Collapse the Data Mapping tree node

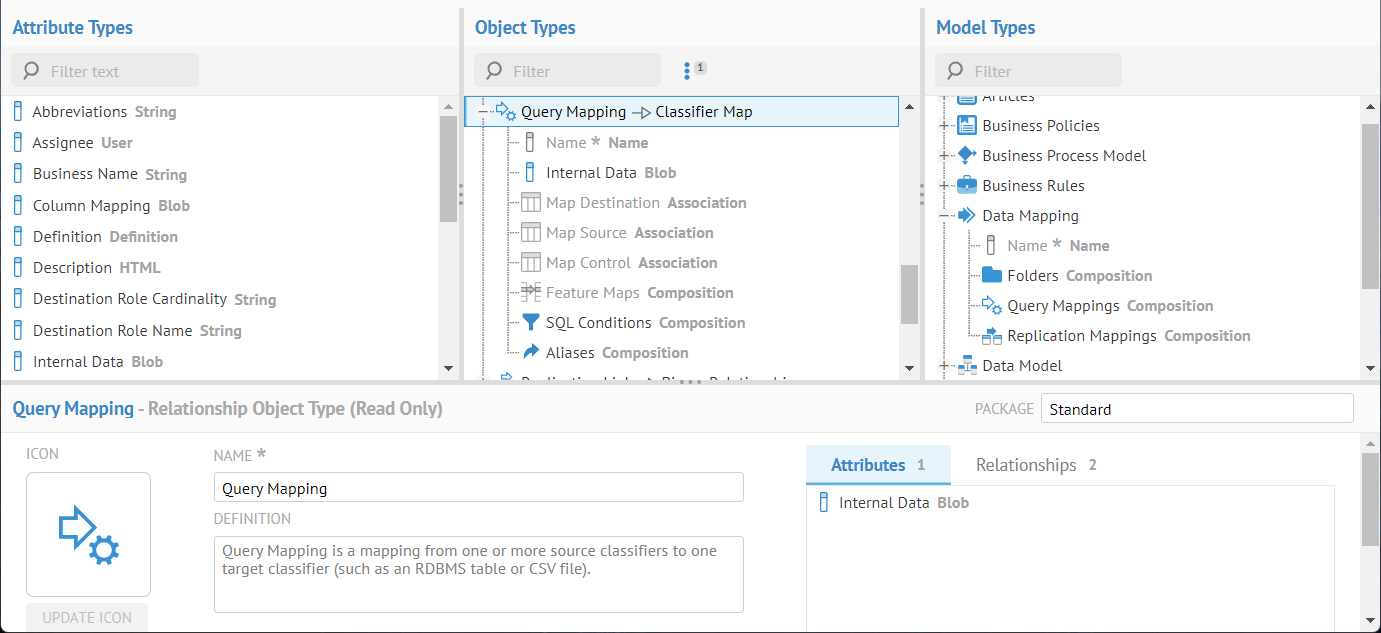[x=943, y=215]
